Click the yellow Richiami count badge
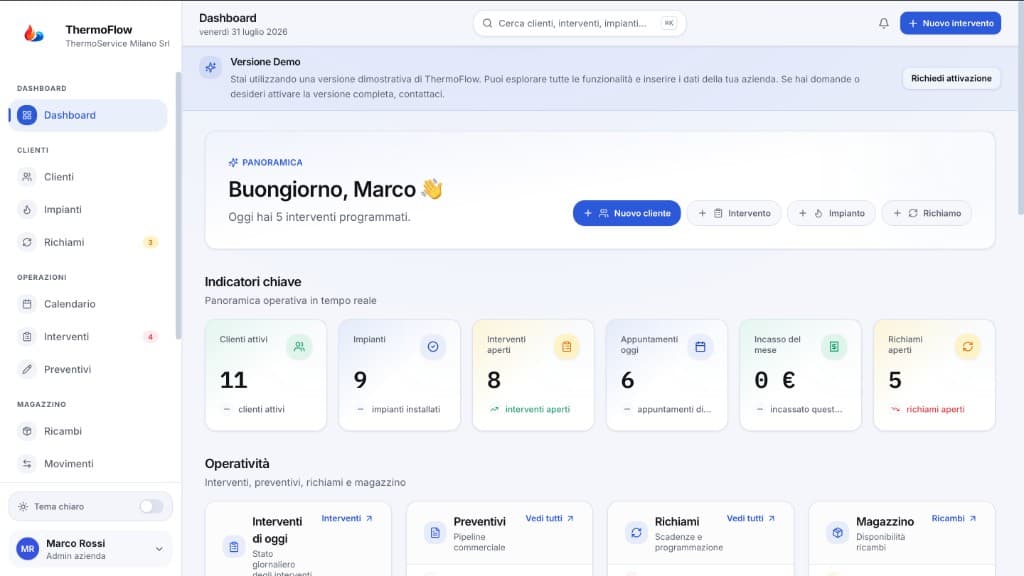The height and width of the screenshot is (576, 1024). (x=150, y=242)
